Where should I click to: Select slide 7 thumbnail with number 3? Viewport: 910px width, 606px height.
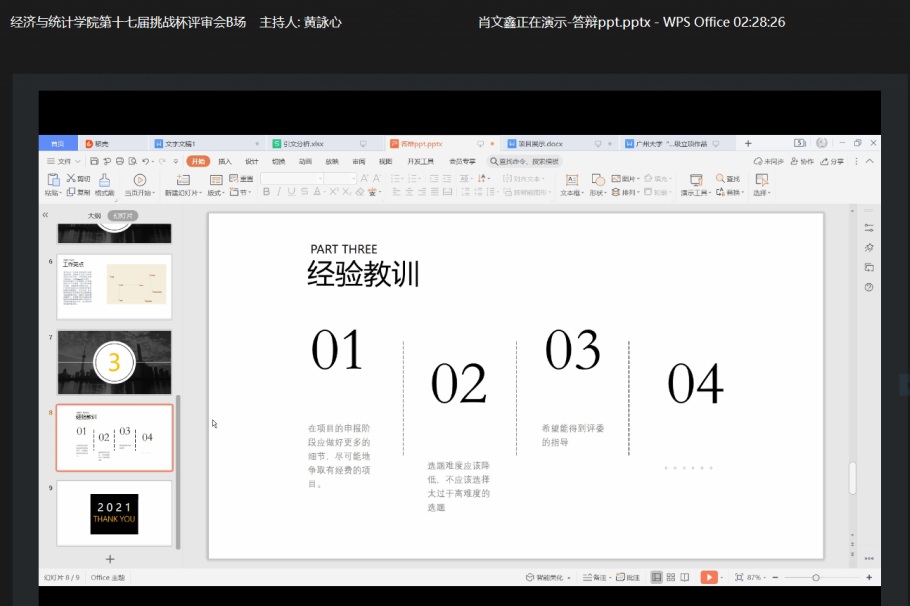tap(114, 362)
